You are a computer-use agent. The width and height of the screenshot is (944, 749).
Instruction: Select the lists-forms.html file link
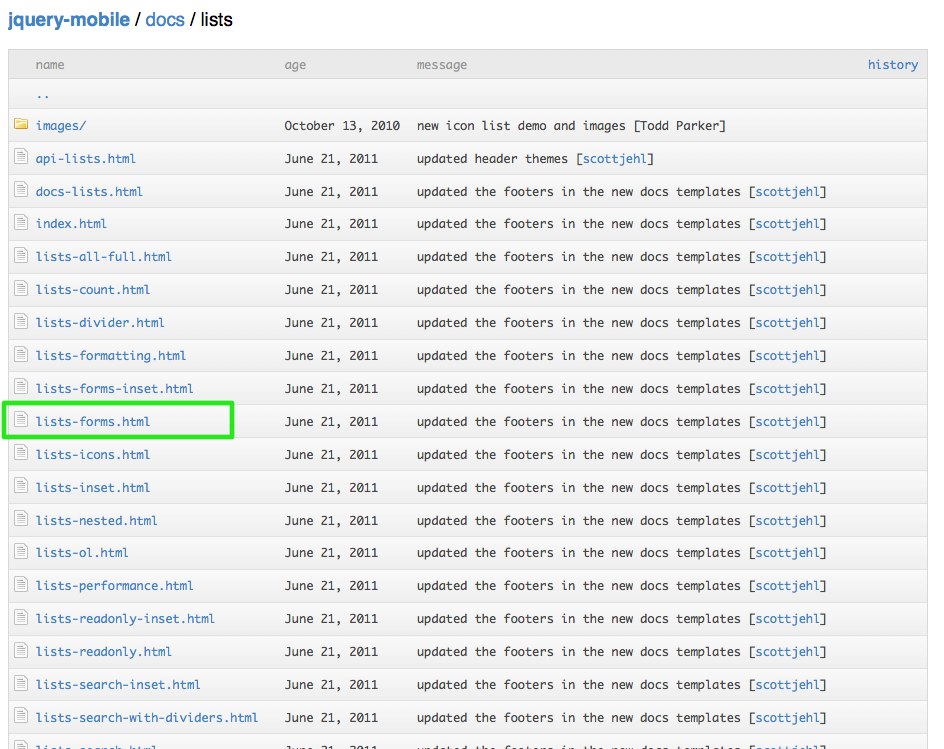[x=93, y=421]
